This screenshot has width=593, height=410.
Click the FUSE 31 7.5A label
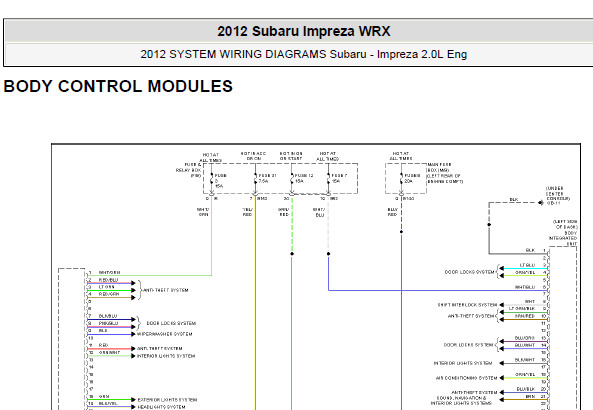(267, 178)
